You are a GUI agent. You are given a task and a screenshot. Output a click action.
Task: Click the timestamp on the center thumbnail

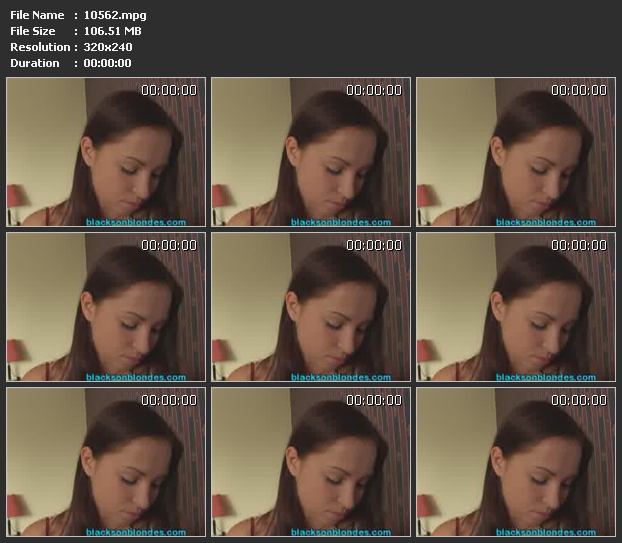(374, 245)
